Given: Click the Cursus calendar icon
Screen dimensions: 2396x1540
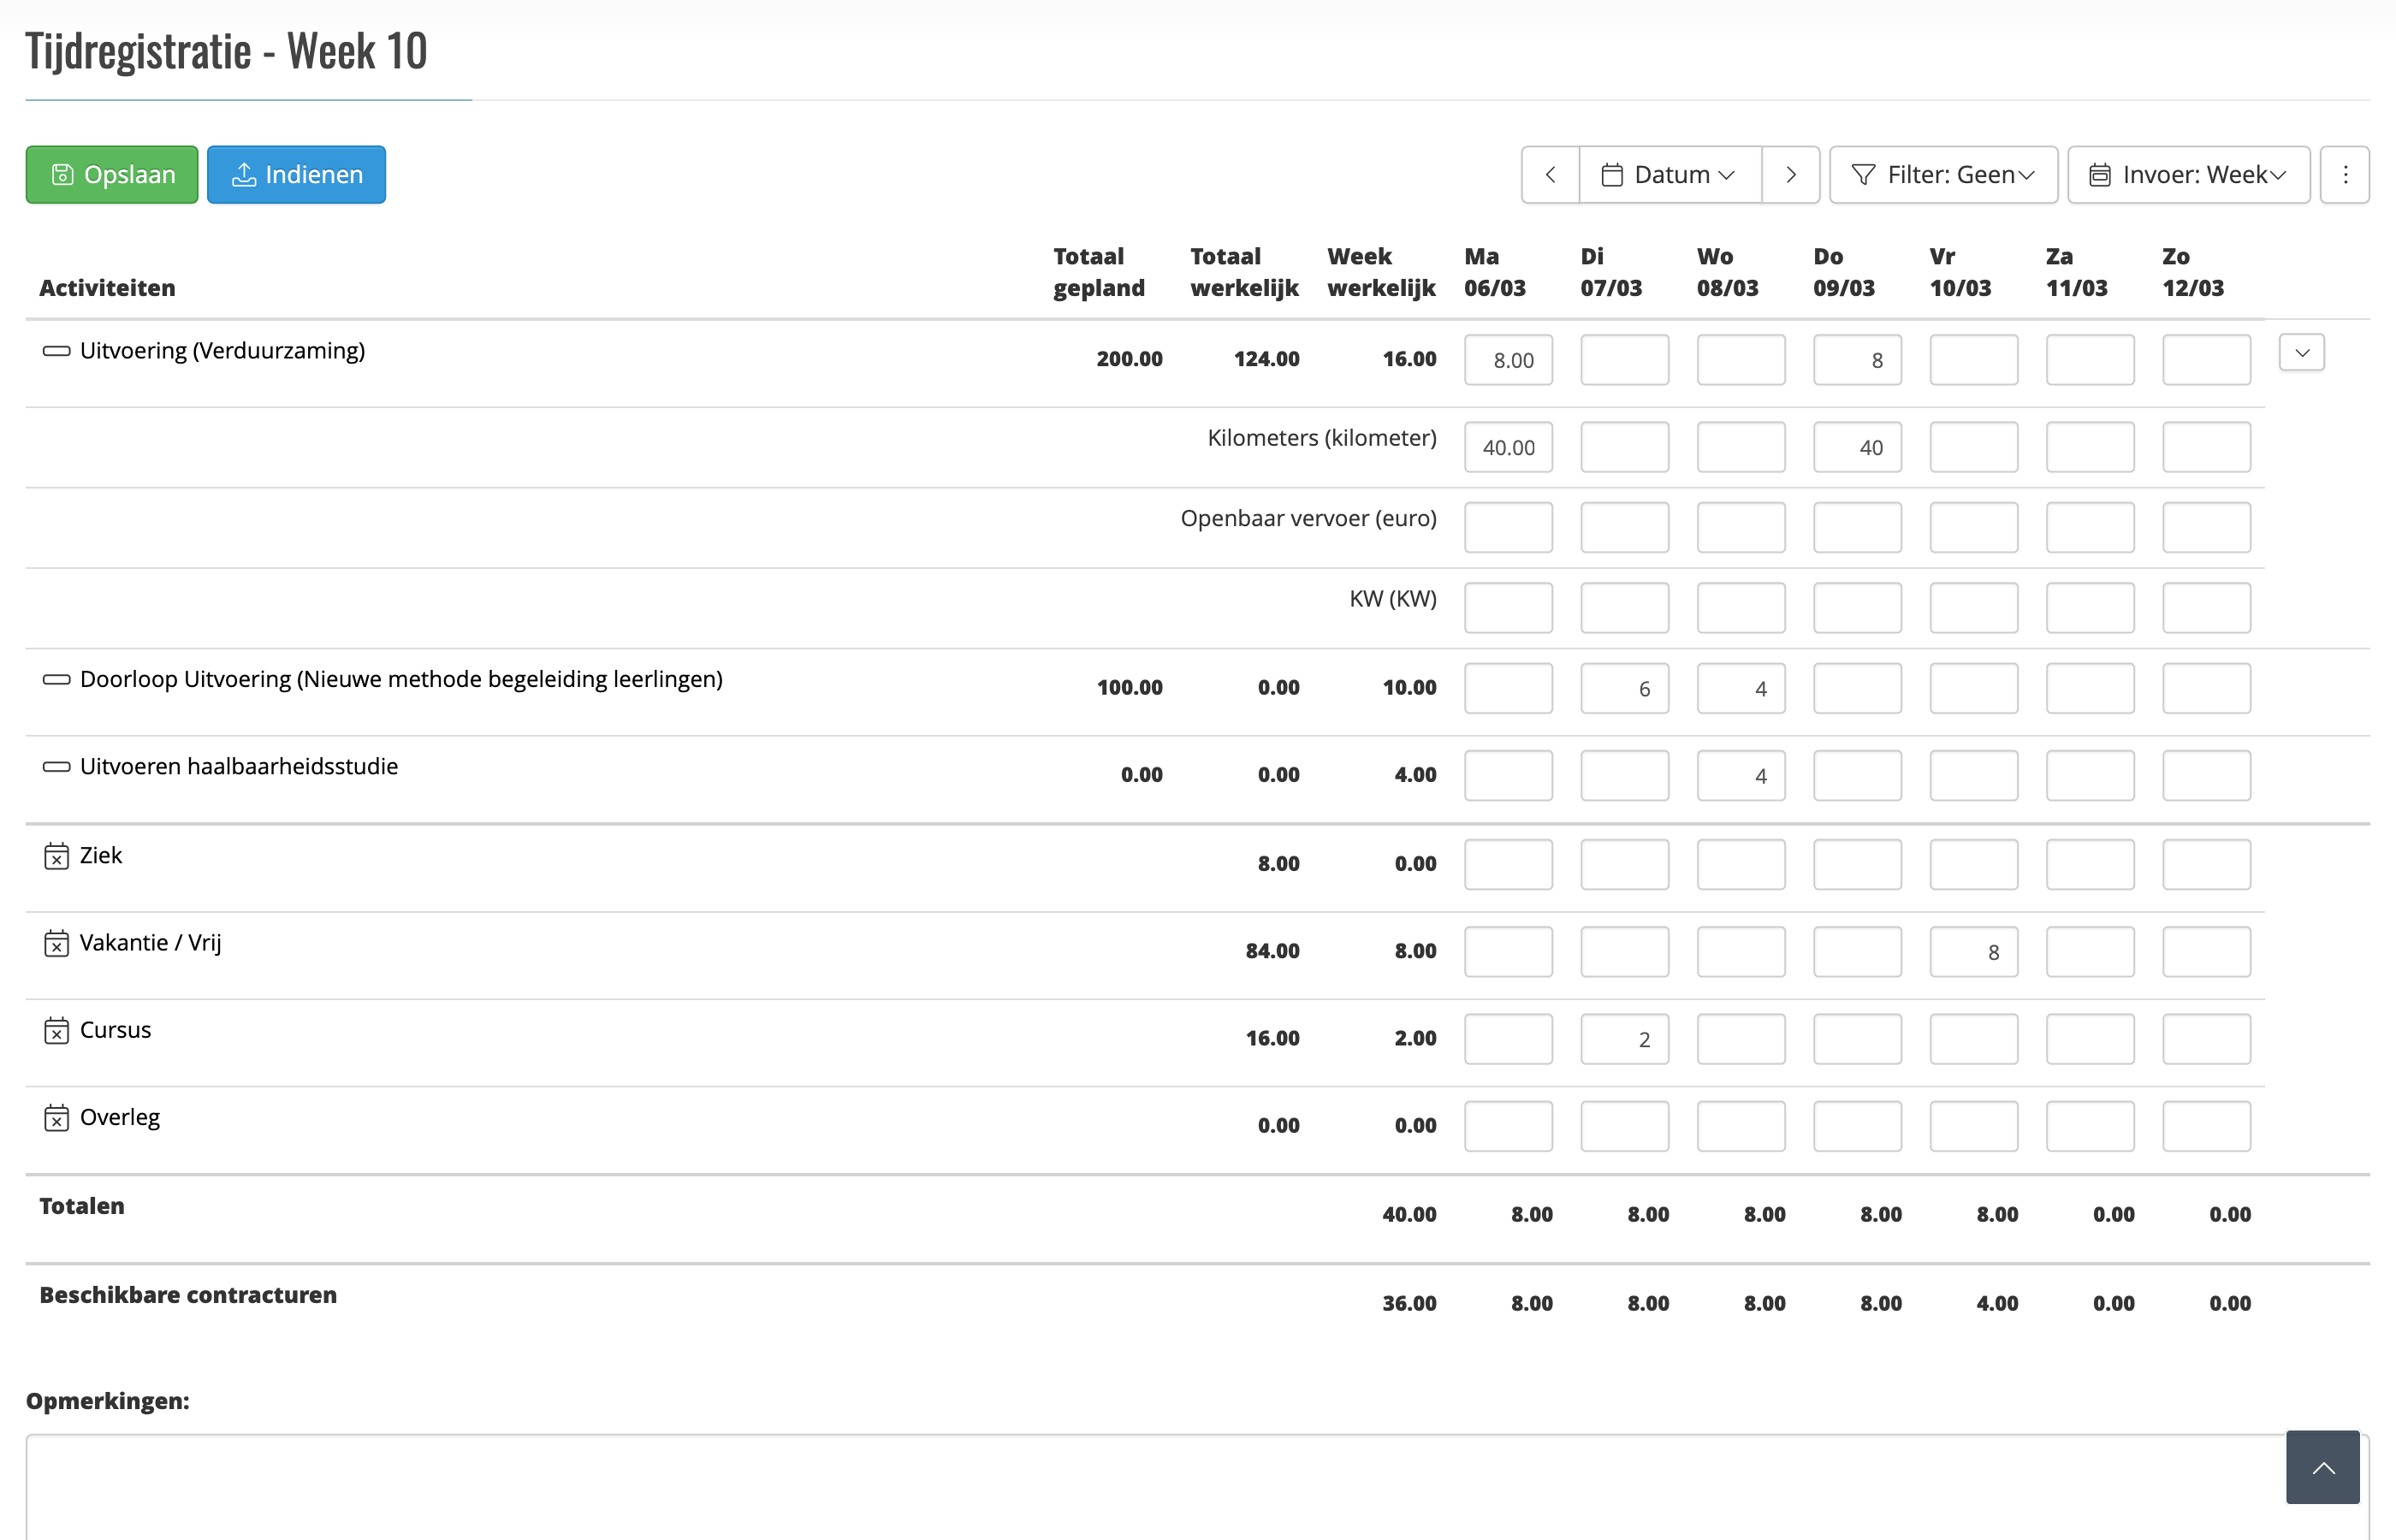Looking at the screenshot, I should tap(56, 1030).
